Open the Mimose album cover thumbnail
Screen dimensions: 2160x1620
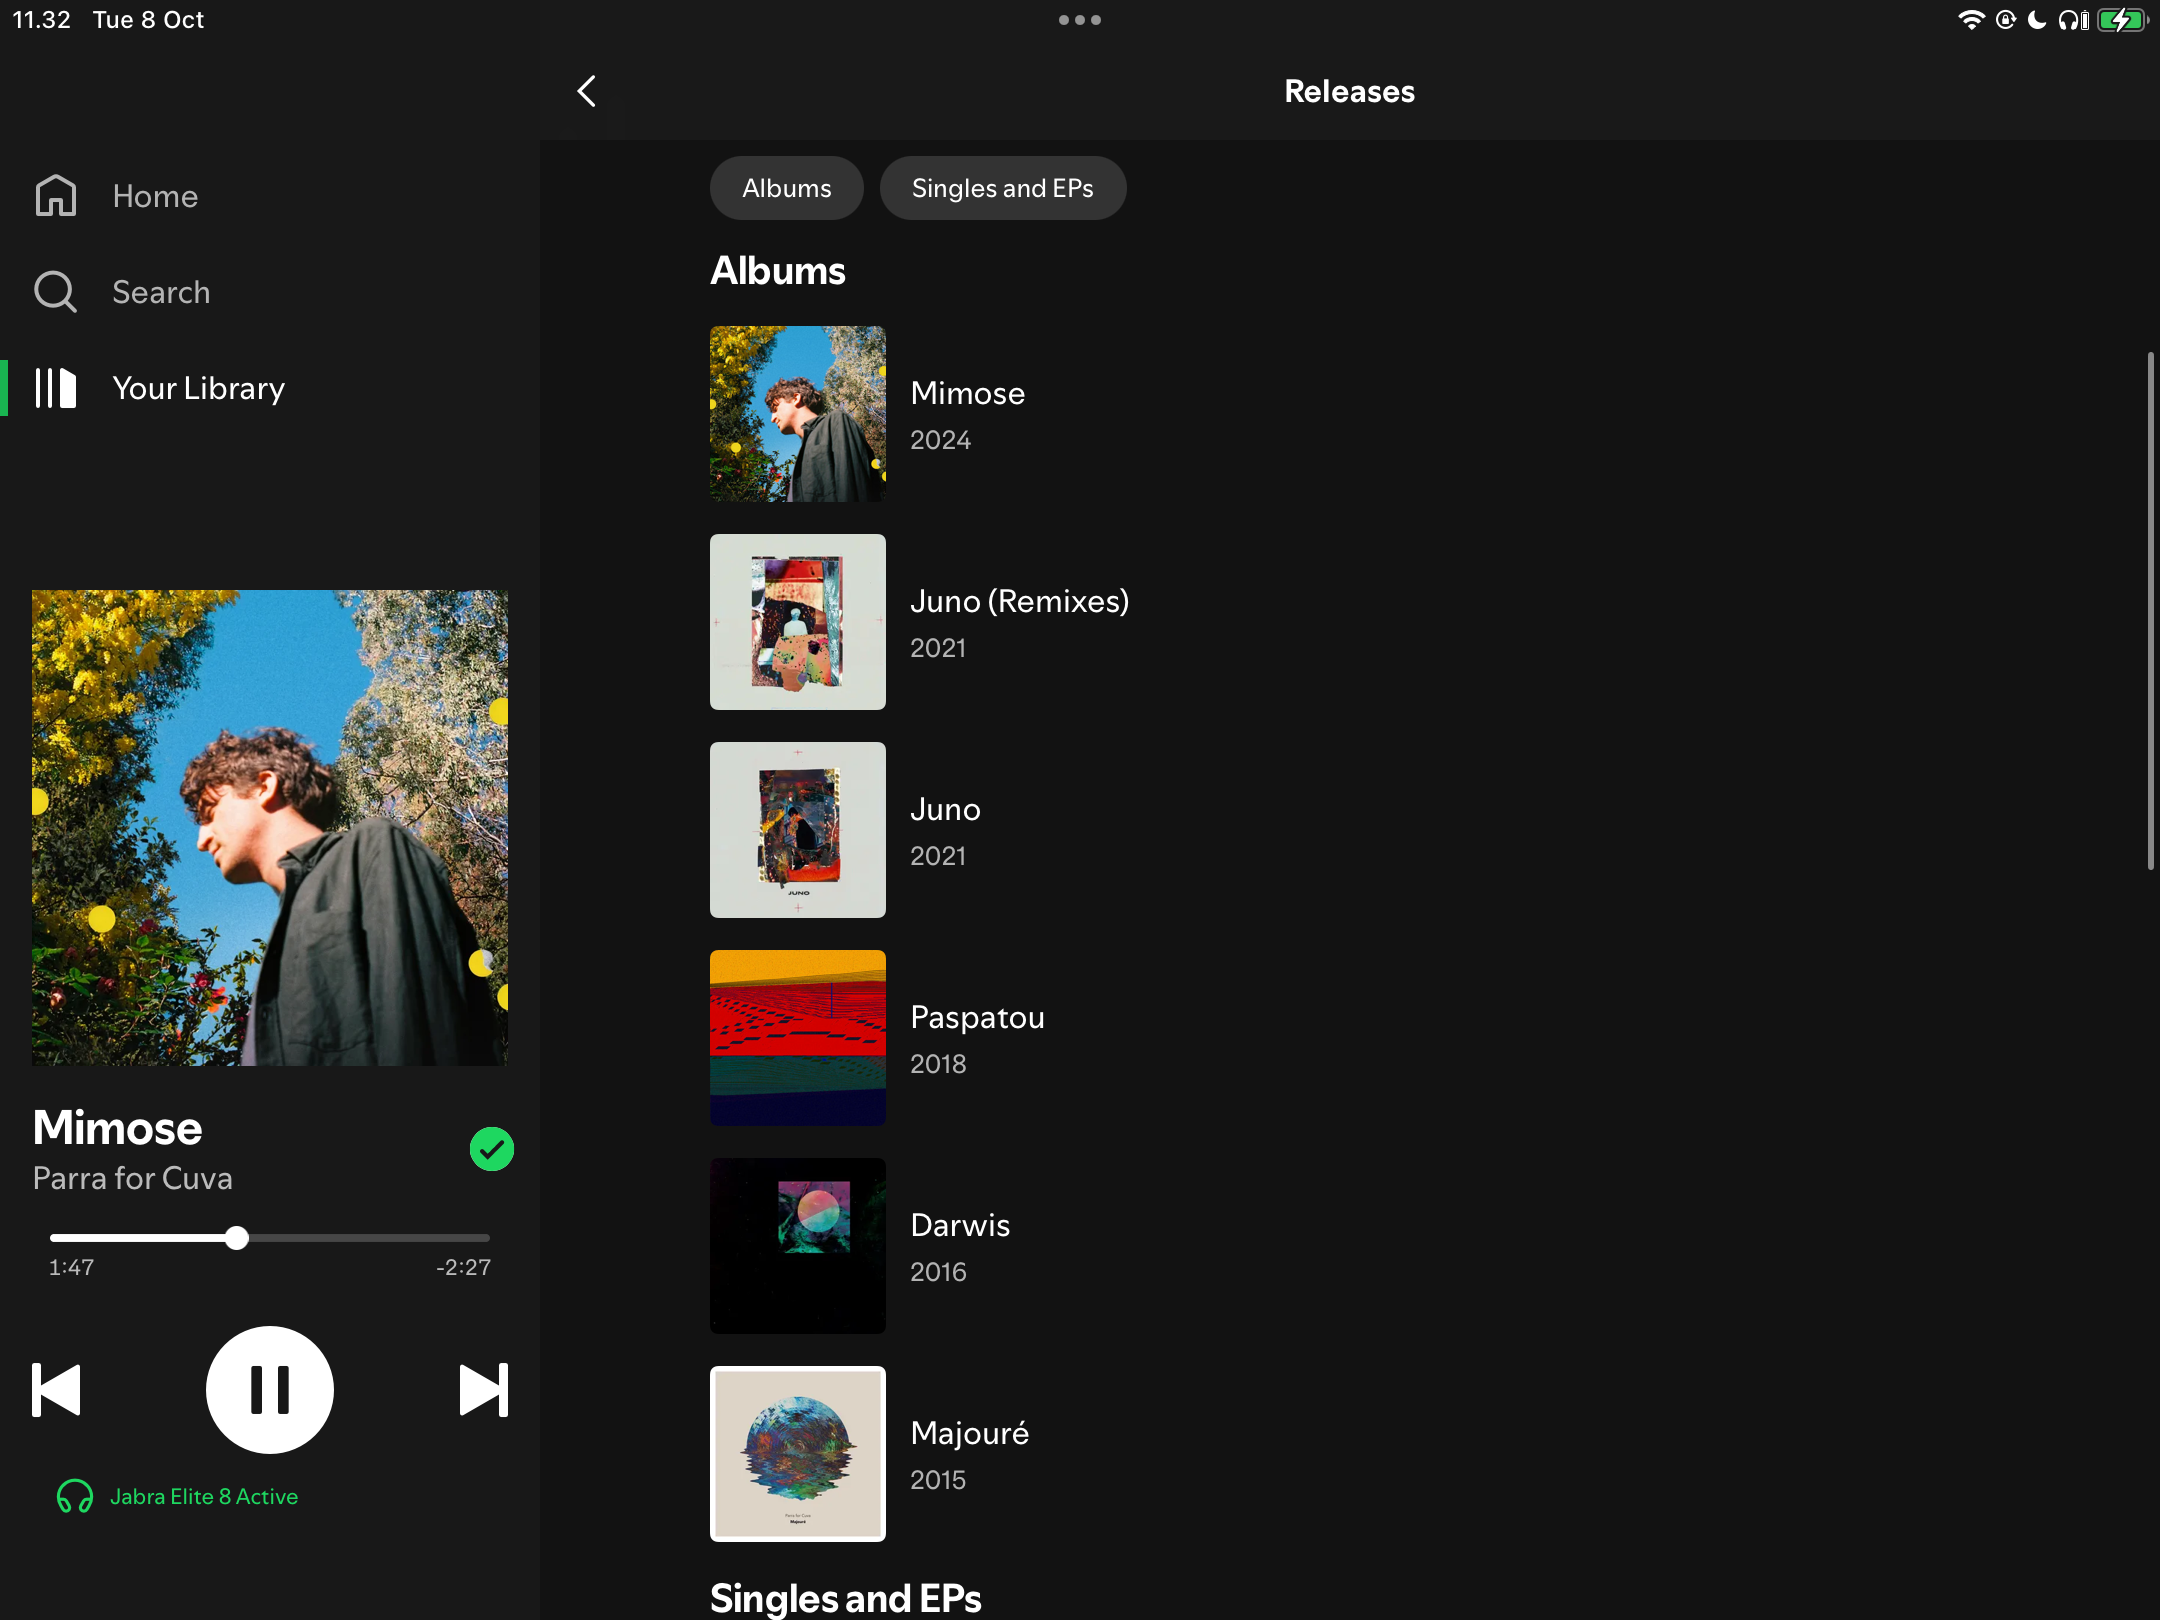coord(798,414)
